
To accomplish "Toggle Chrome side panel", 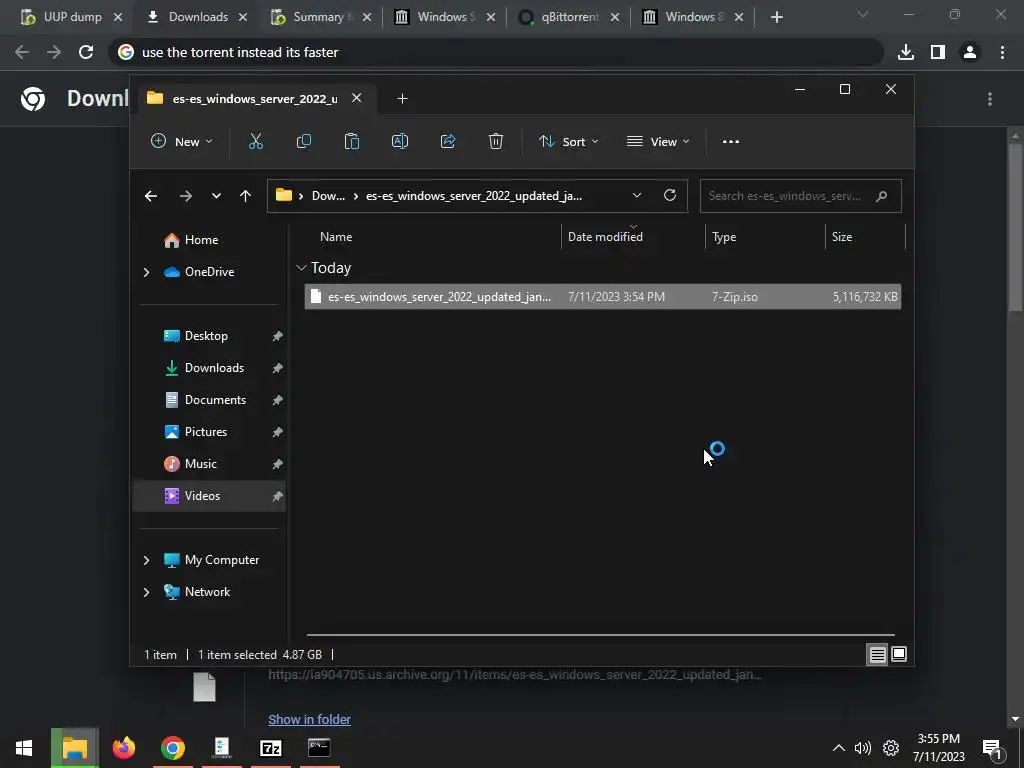I will point(938,52).
